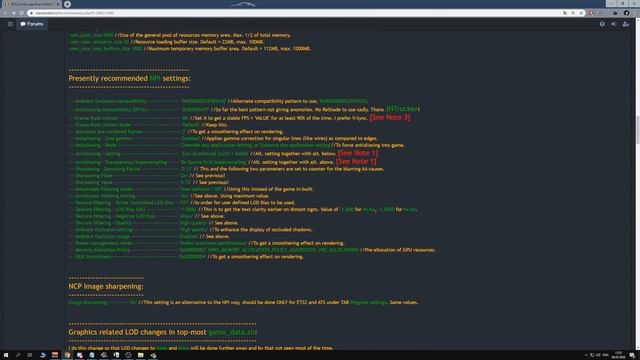The height and width of the screenshot is (360, 640).
Task: Go back with the browser back arrow
Action: point(5,13)
